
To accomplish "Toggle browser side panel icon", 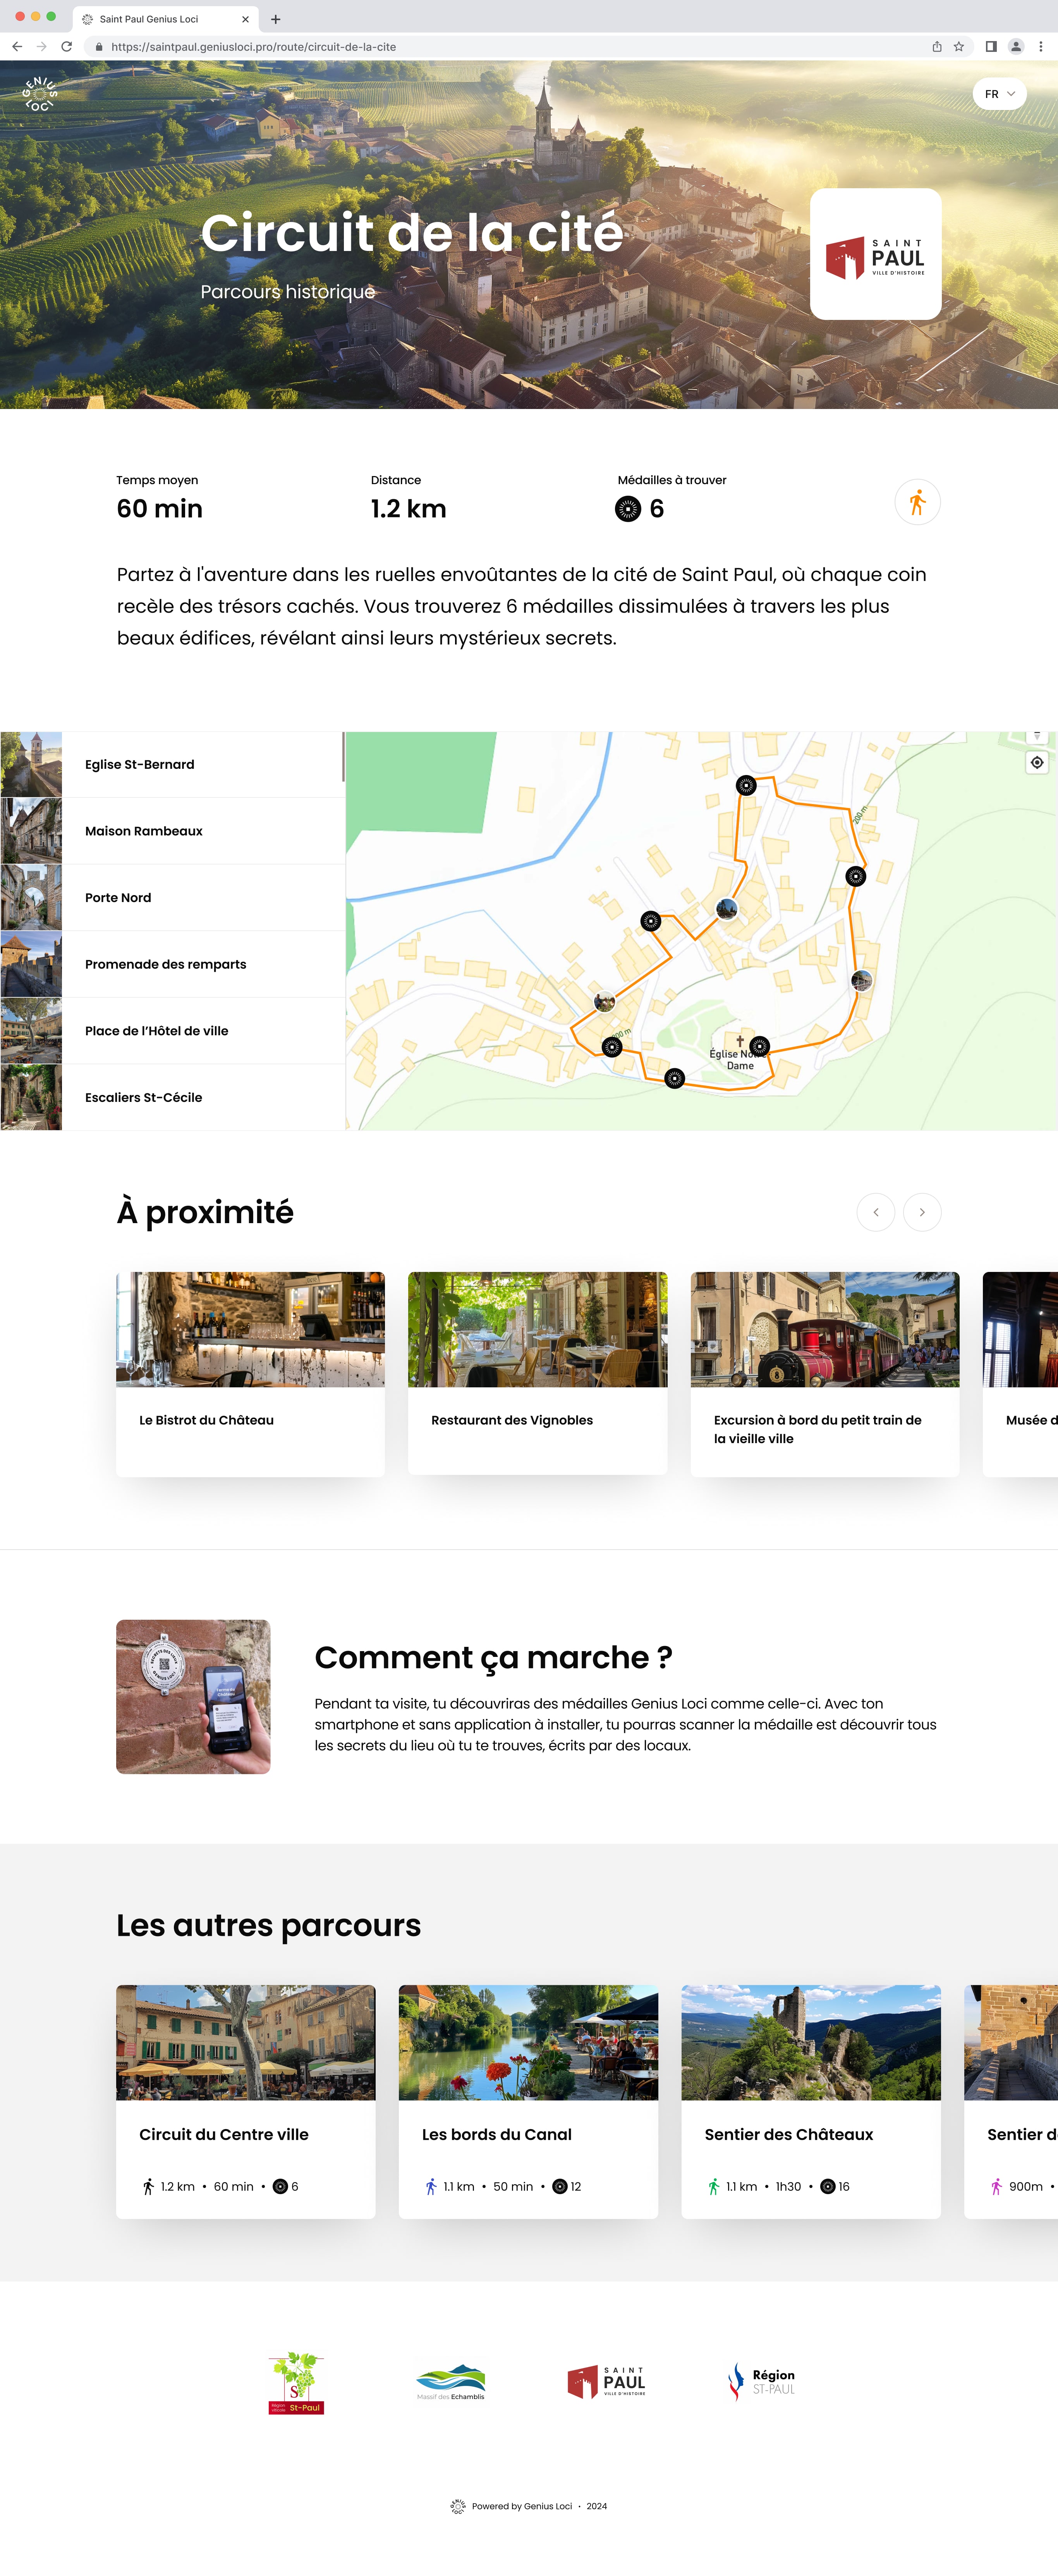I will coord(991,46).
